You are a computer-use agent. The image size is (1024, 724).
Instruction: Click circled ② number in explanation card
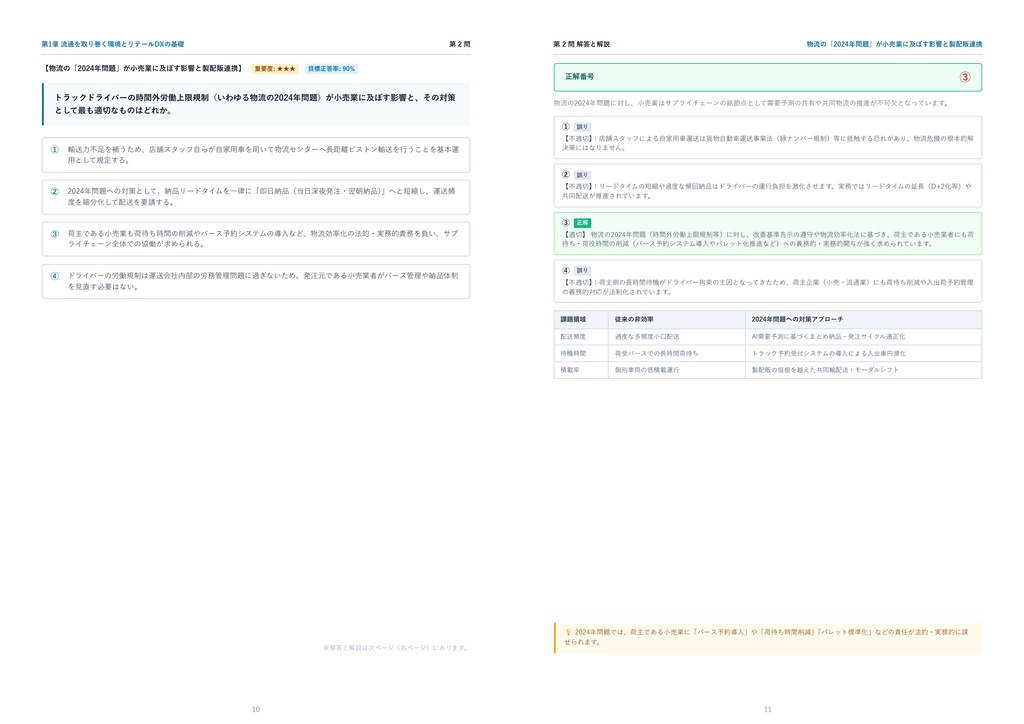566,175
